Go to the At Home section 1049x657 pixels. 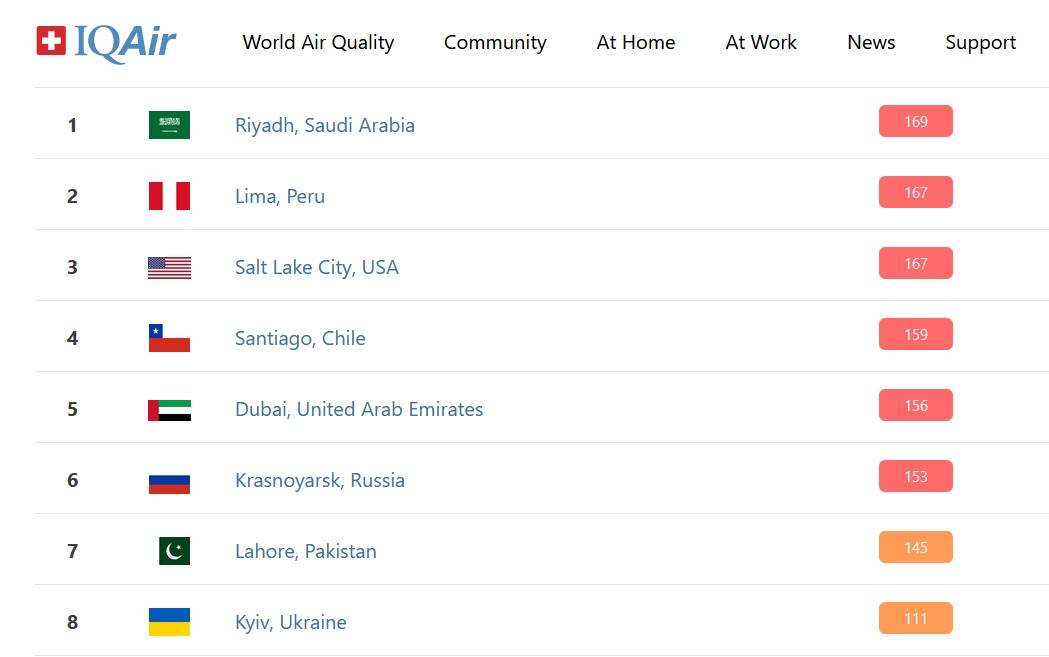pos(635,43)
